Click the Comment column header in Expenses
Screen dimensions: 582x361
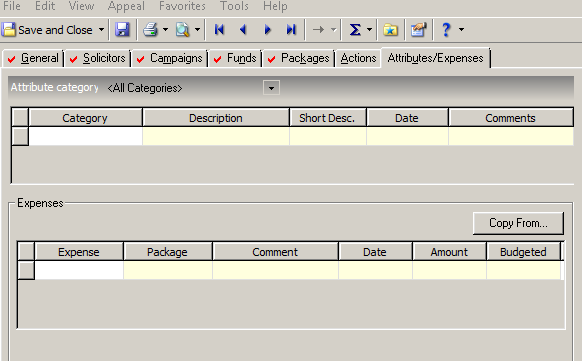point(275,252)
